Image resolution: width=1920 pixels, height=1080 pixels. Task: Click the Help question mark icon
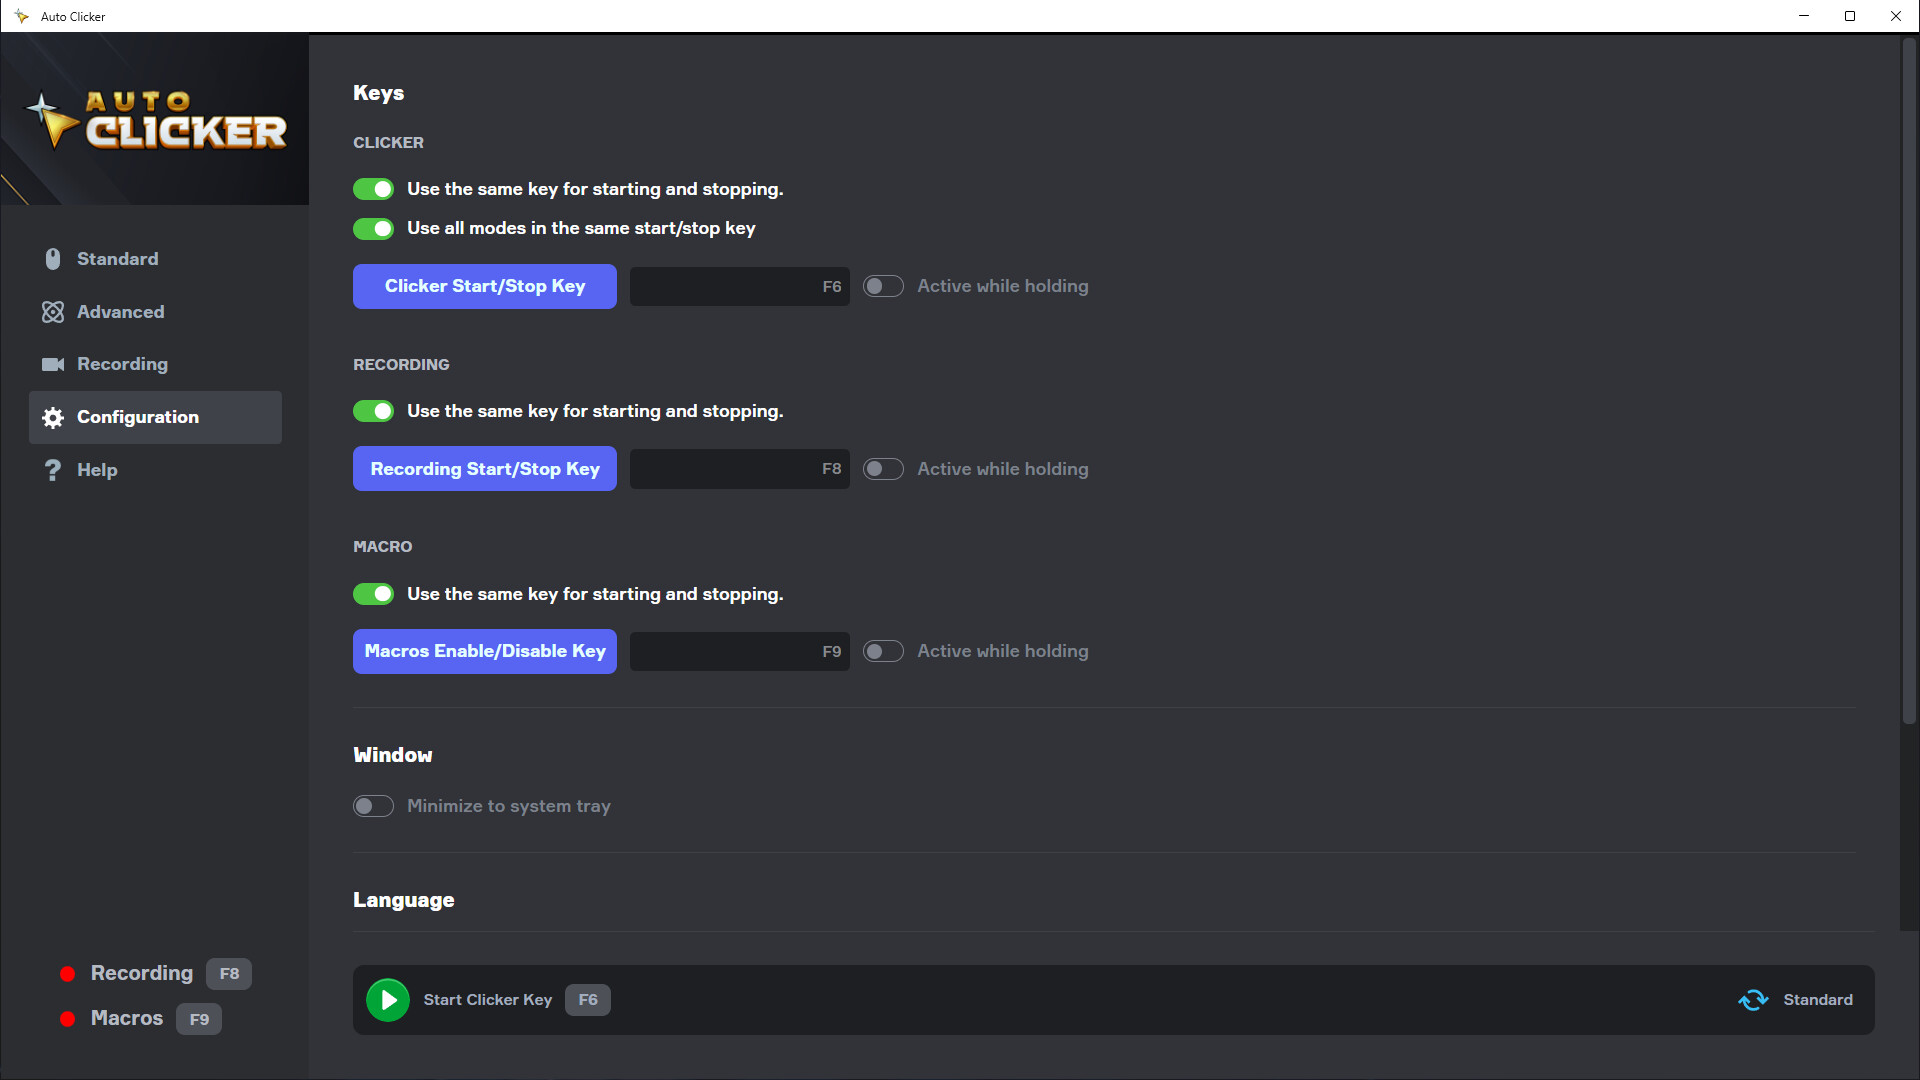[x=53, y=470]
